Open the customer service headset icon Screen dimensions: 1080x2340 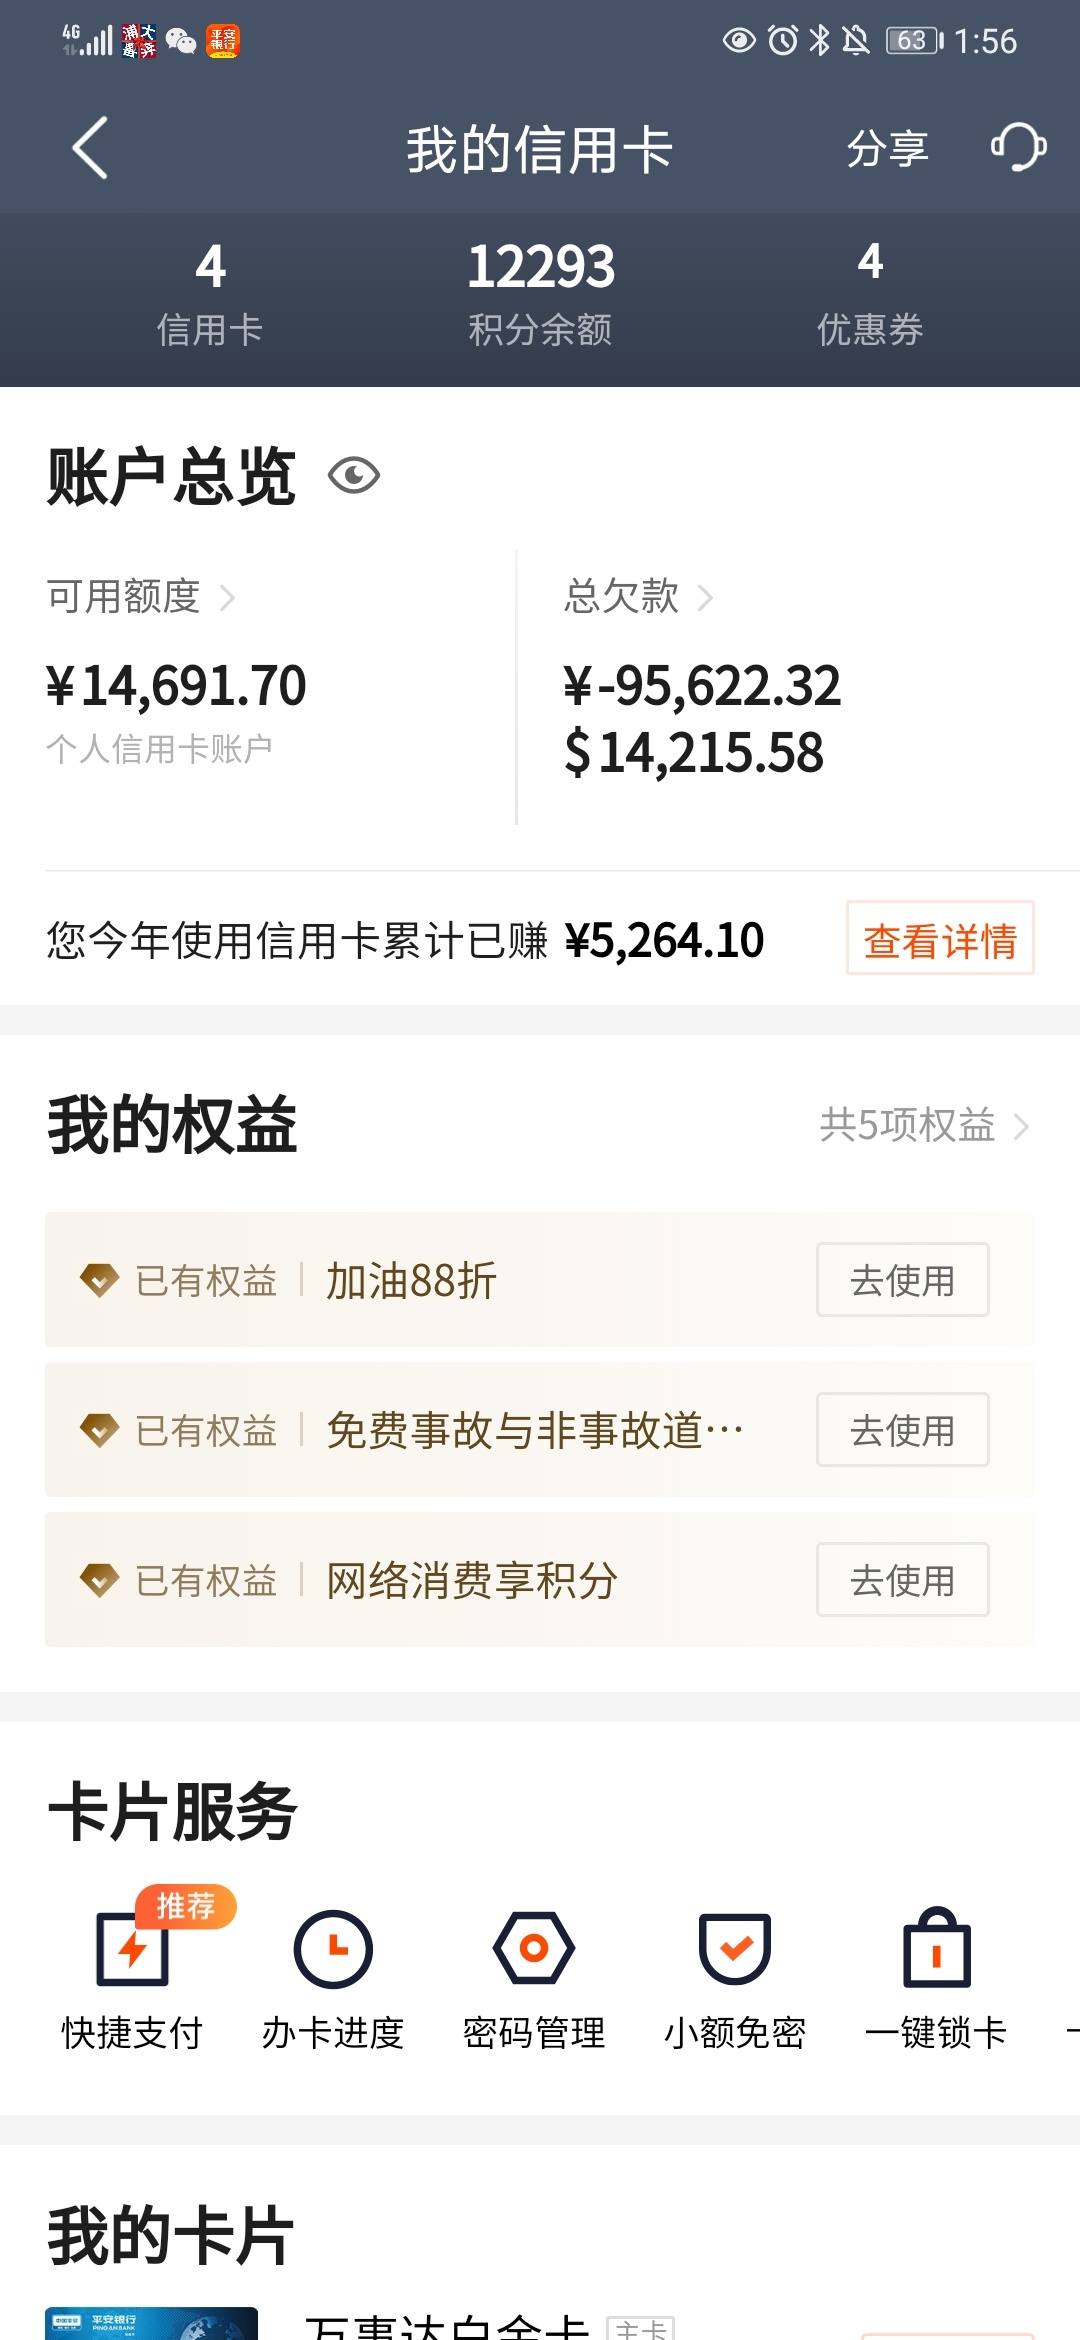[1018, 148]
